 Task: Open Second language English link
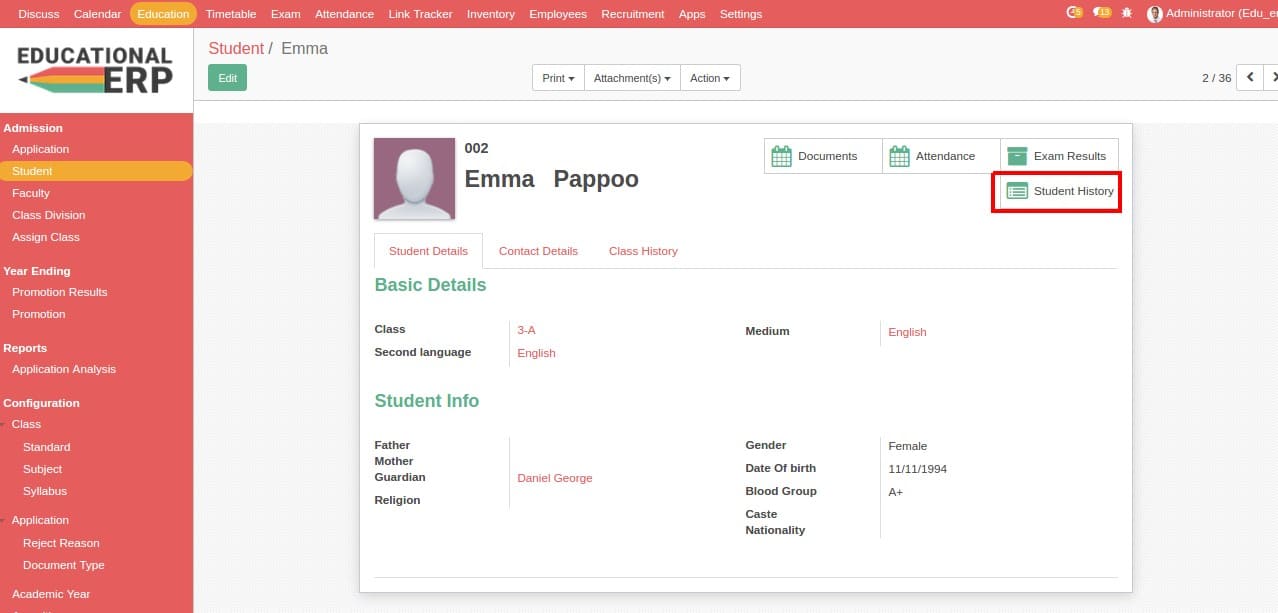coord(536,353)
